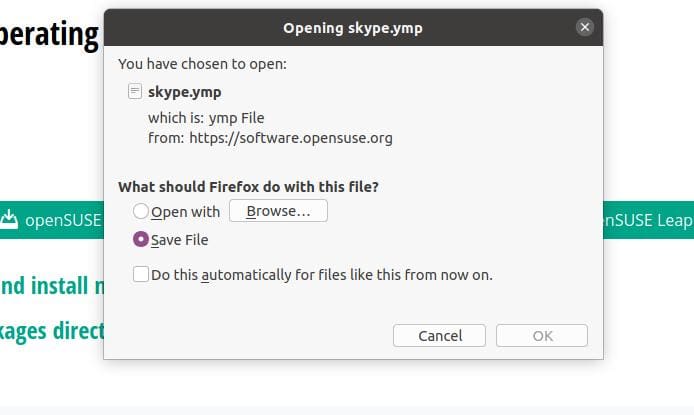The width and height of the screenshot is (694, 415).
Task: Click the black 'perating' page heading
Action: tap(50, 34)
